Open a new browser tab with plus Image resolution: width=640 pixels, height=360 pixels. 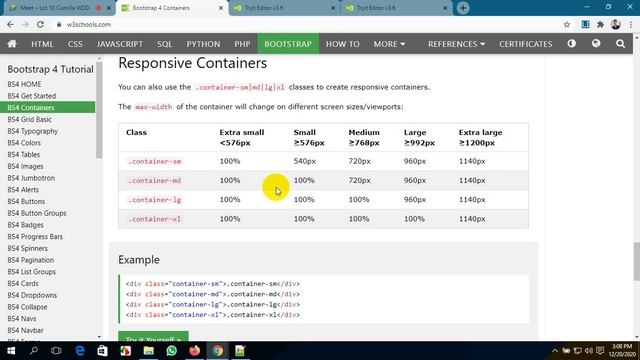(463, 8)
